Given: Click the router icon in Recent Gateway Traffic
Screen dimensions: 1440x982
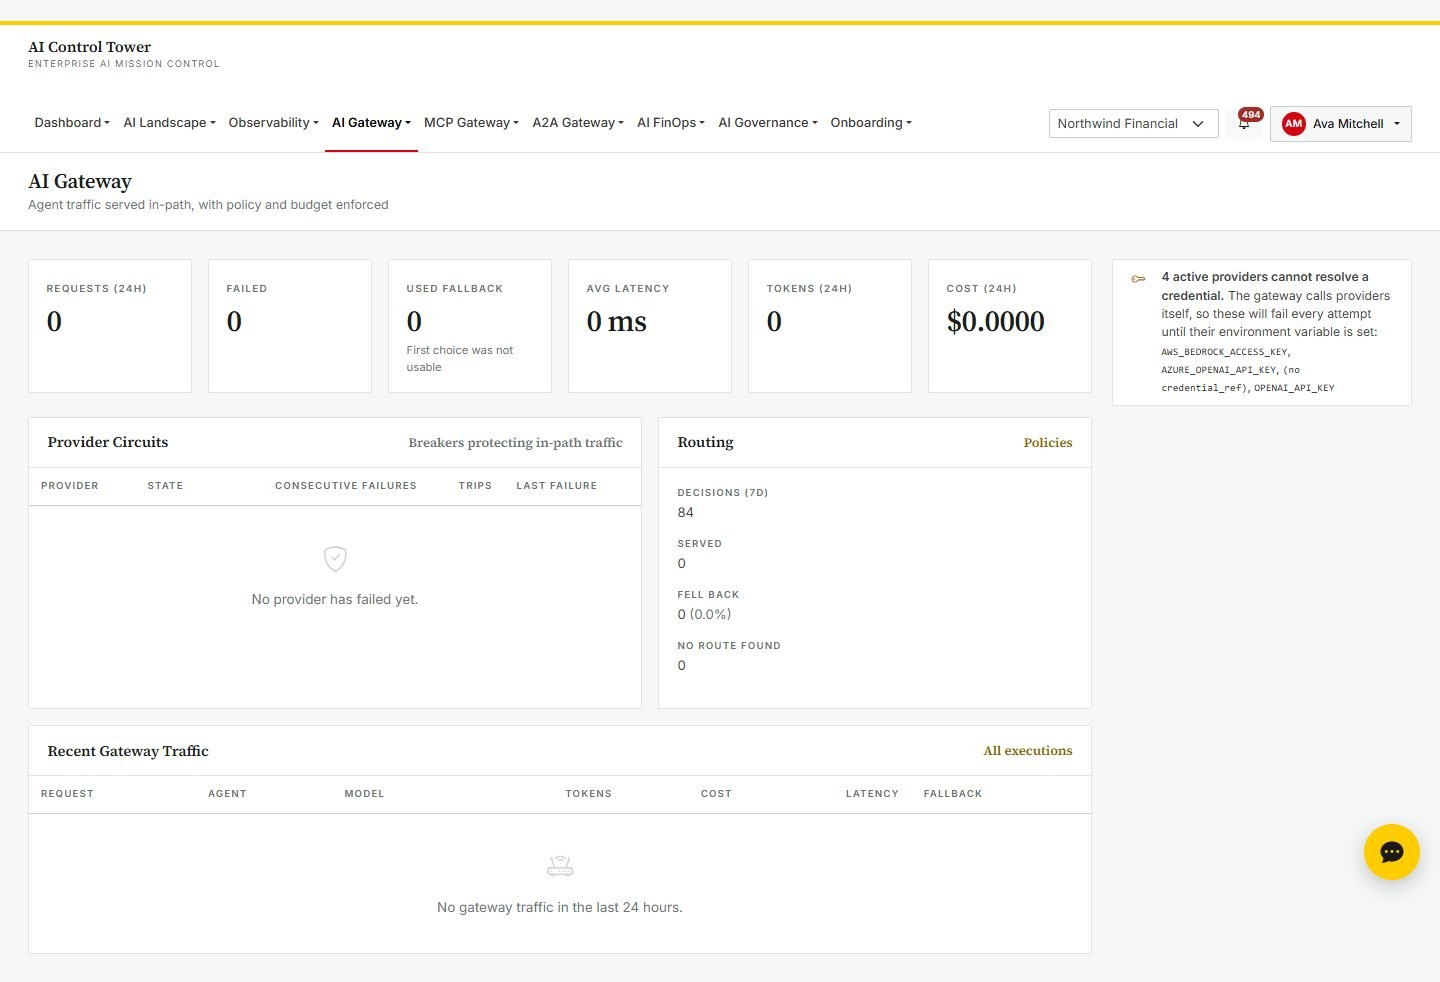Looking at the screenshot, I should [560, 866].
